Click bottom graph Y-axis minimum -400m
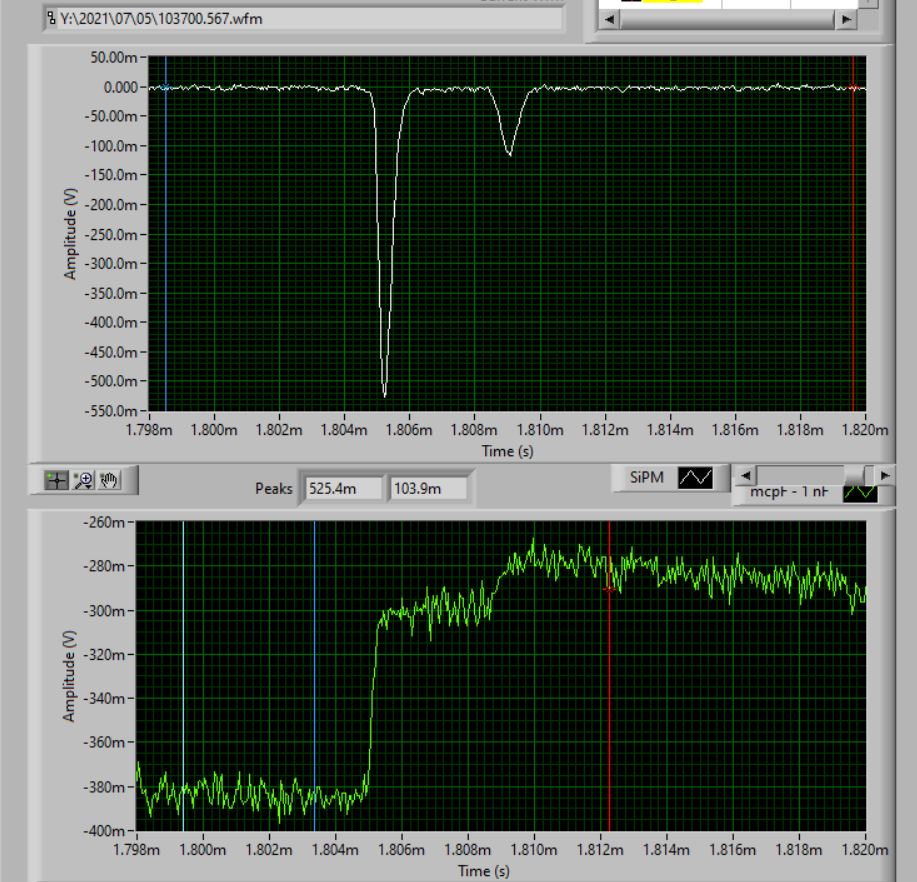This screenshot has height=882, width=917. (x=104, y=831)
